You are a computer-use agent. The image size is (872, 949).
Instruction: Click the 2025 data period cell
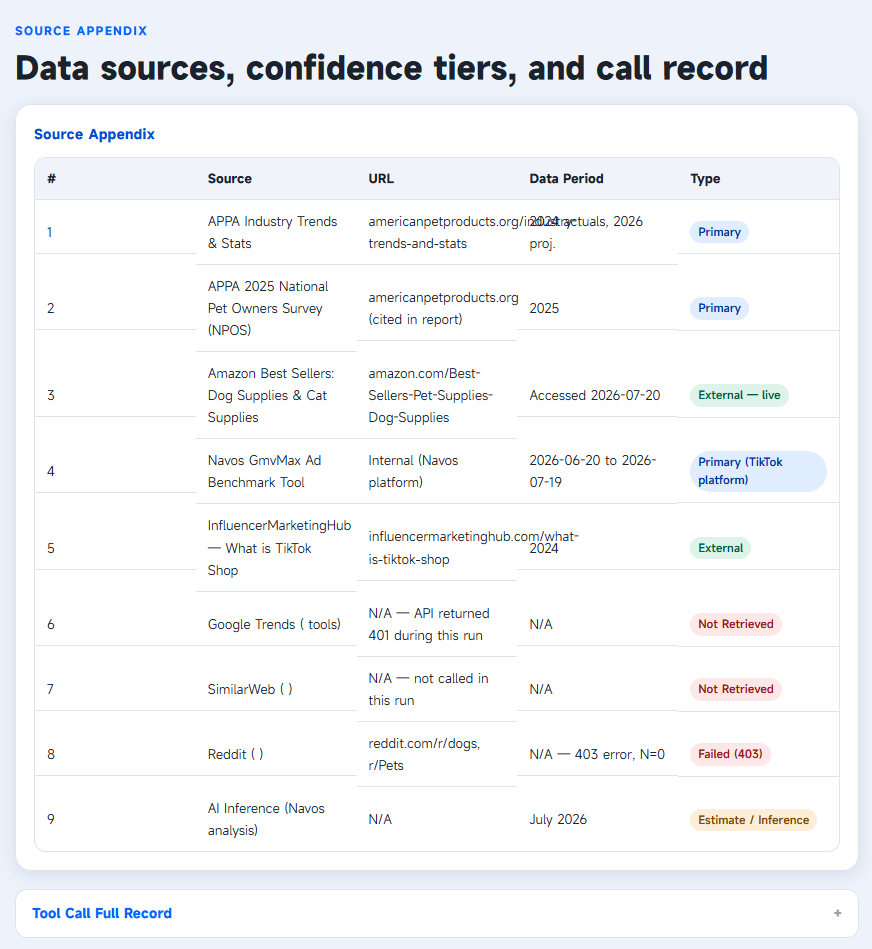click(544, 308)
